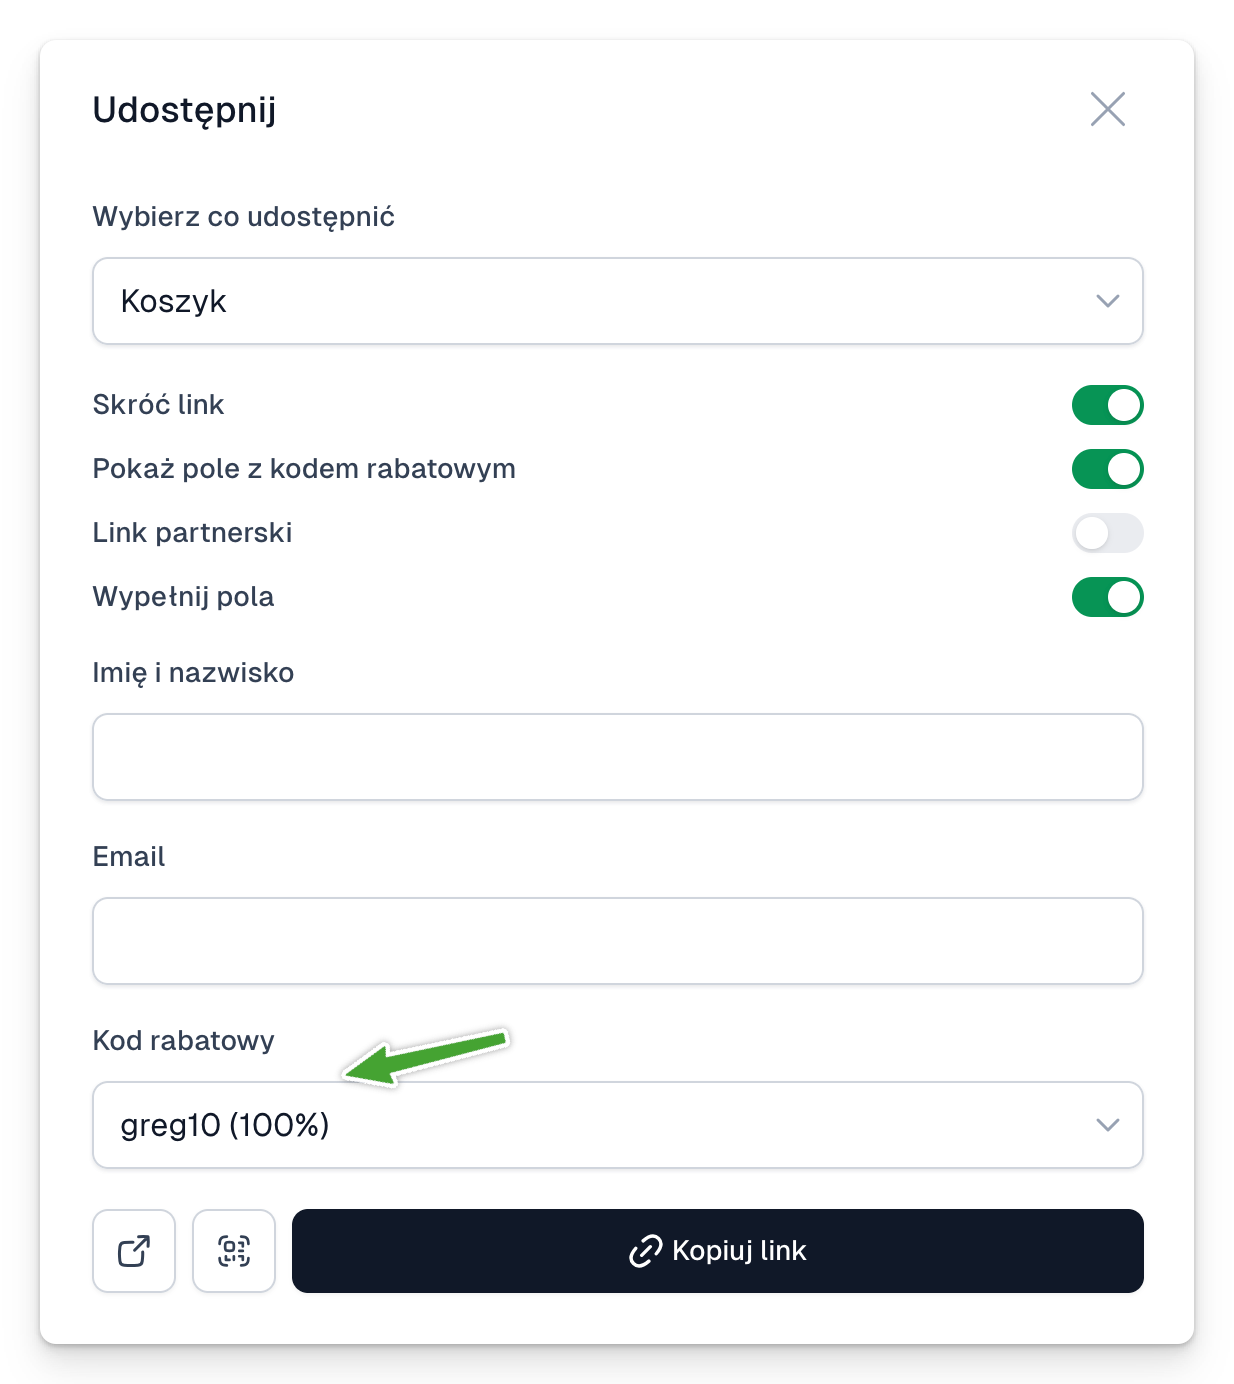Click the chain icon inside Kopiuj link
The height and width of the screenshot is (1384, 1234).
point(645,1251)
